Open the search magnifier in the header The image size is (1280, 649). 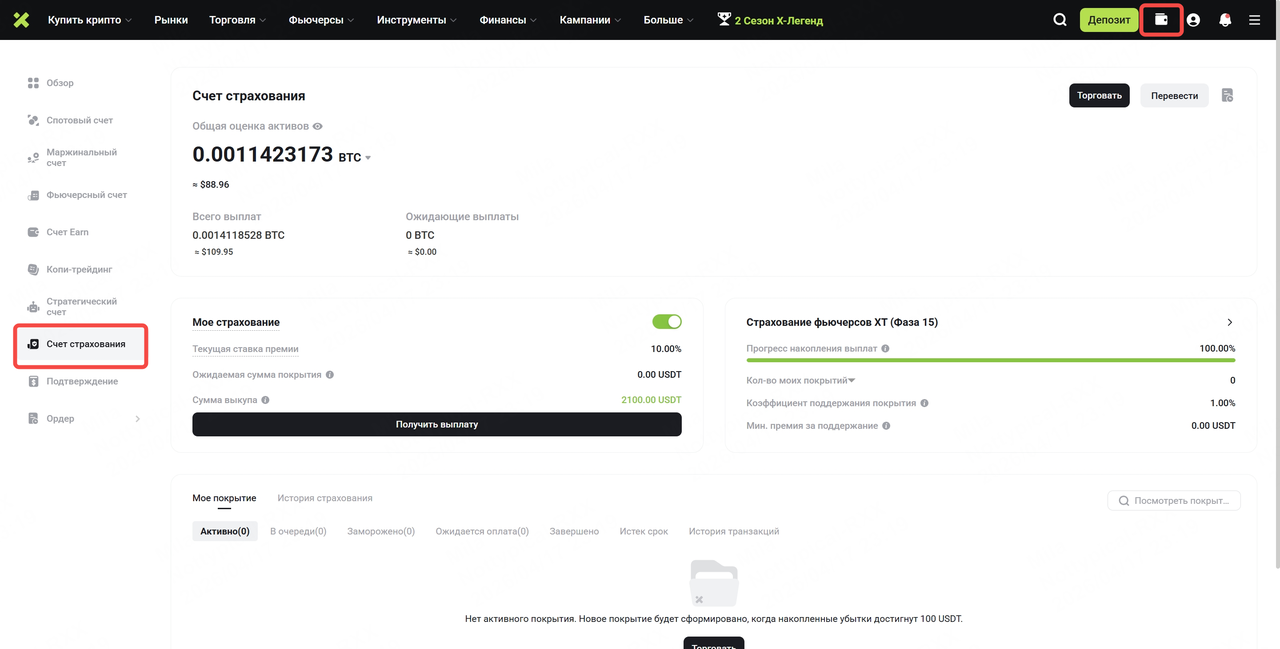coord(1060,20)
